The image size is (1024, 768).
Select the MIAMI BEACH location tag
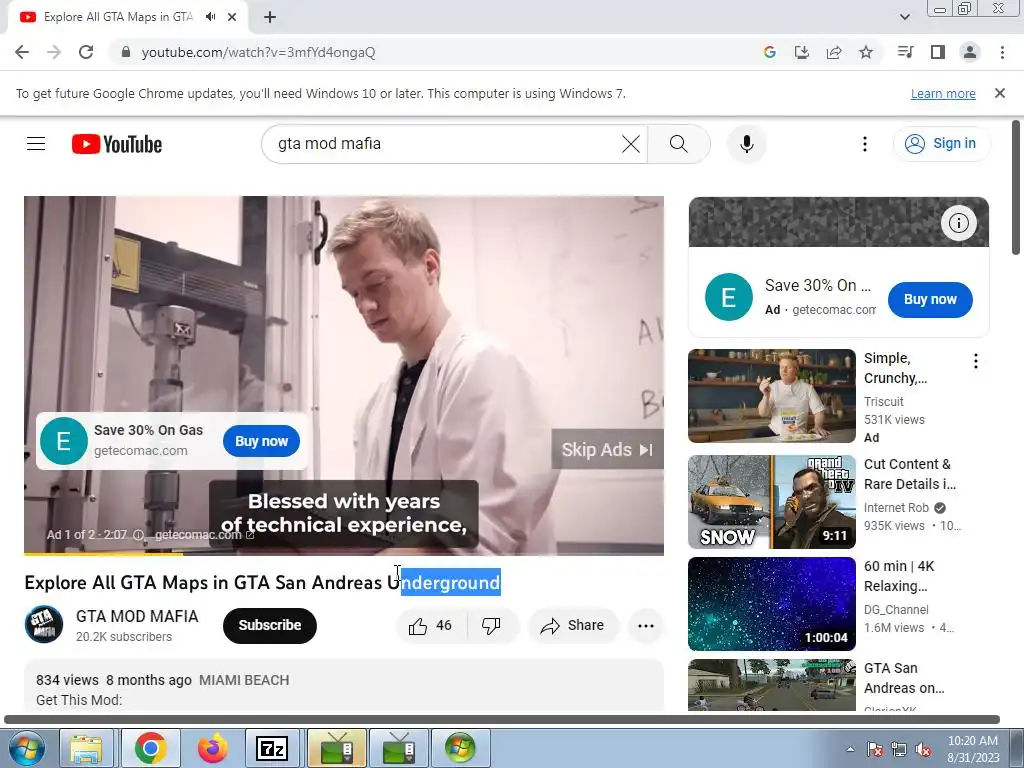[x=244, y=680]
